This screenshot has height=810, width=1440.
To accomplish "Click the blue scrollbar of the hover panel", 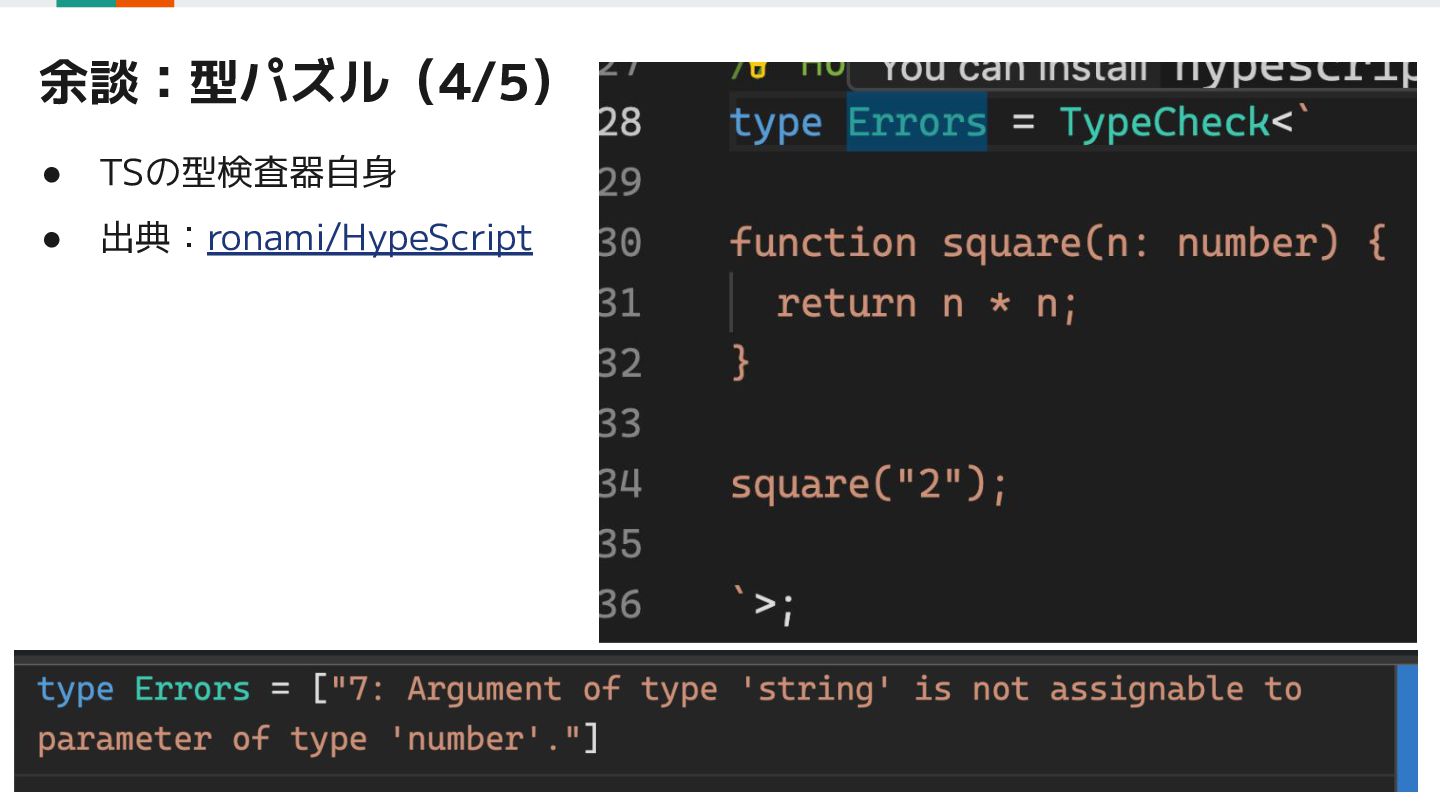I will 1406,726.
